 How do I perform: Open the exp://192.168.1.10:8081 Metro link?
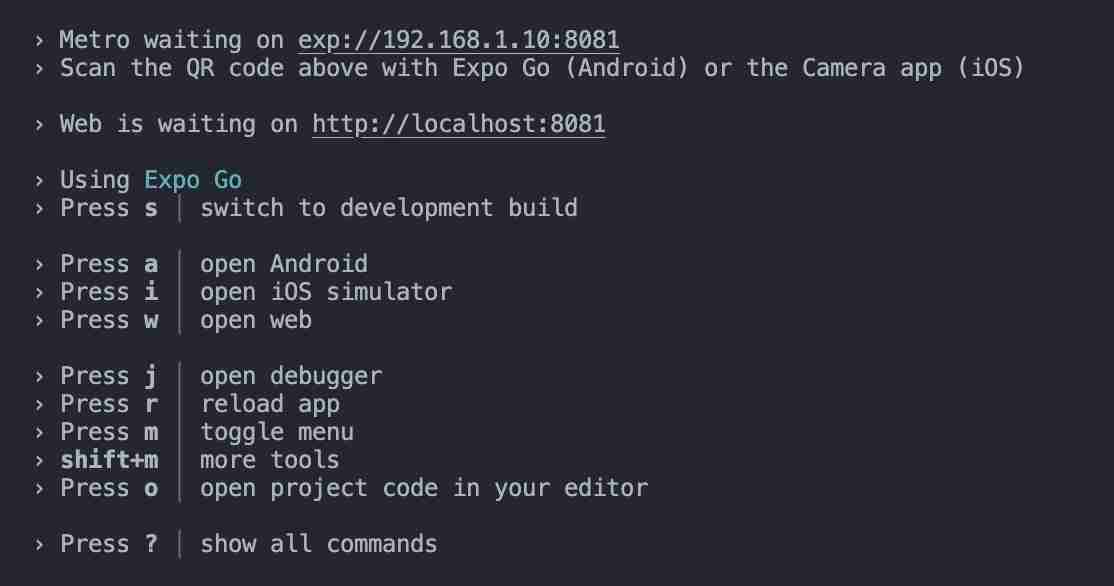(458, 40)
